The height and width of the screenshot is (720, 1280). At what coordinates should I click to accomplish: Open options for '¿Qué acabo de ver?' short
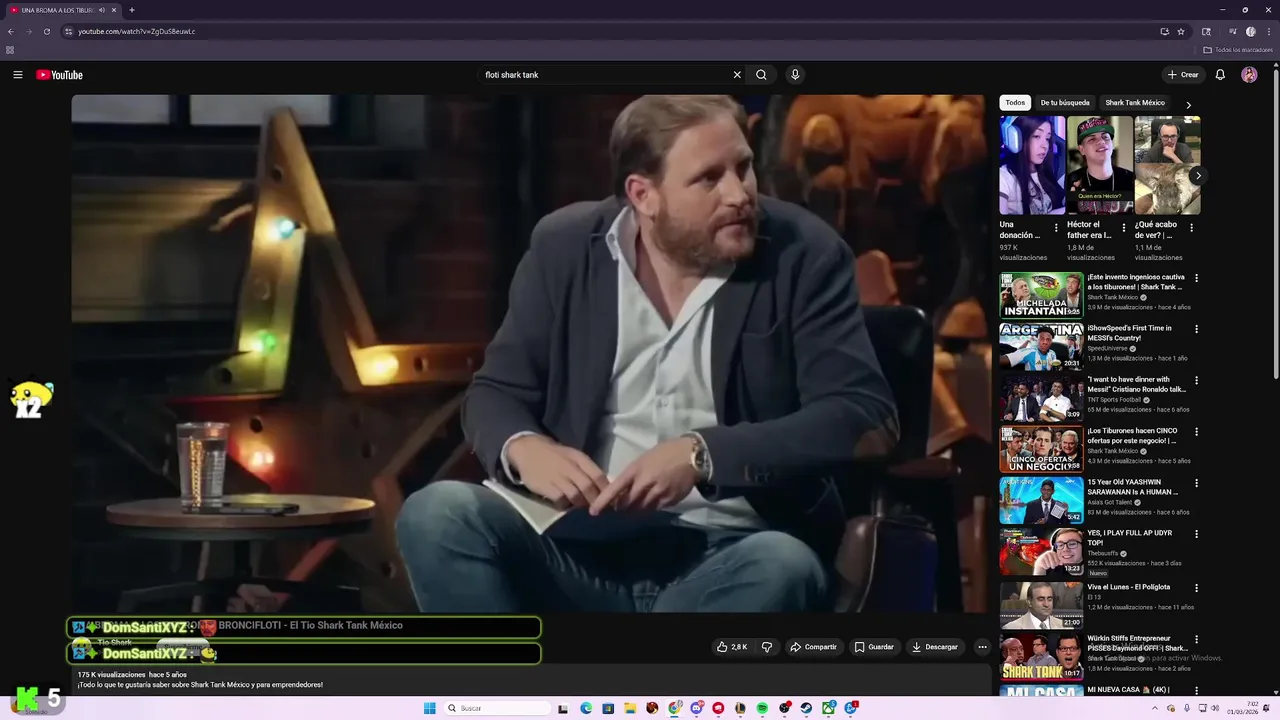click(x=1191, y=228)
